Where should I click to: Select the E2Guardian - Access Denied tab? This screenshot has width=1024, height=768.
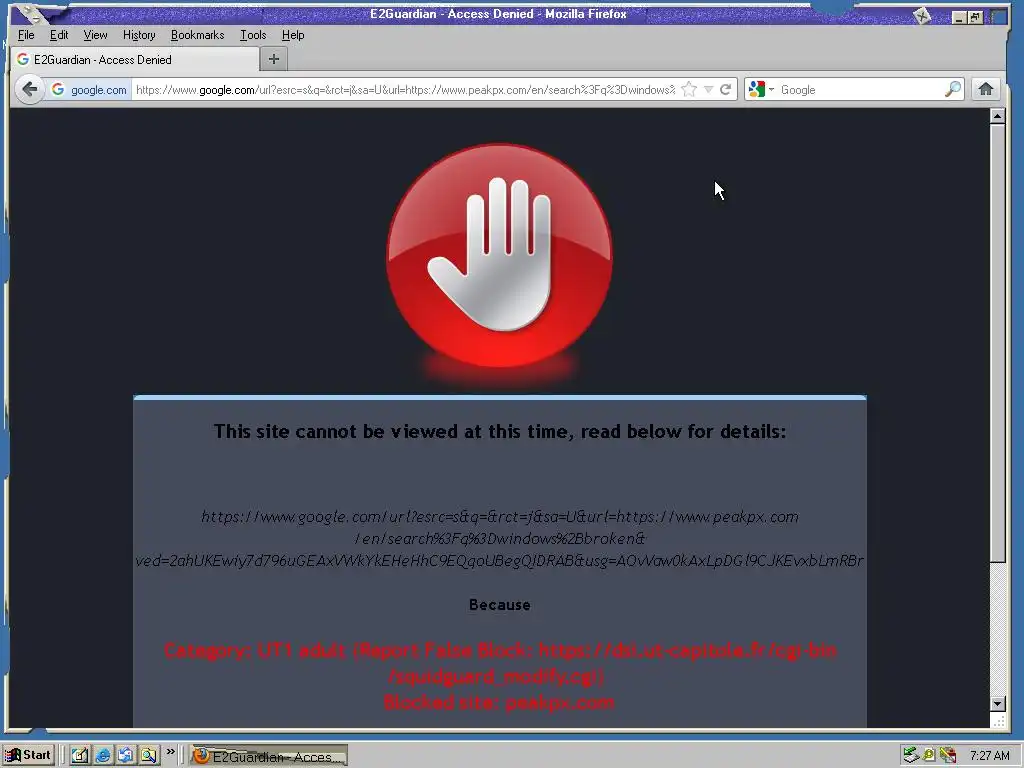[x=135, y=59]
